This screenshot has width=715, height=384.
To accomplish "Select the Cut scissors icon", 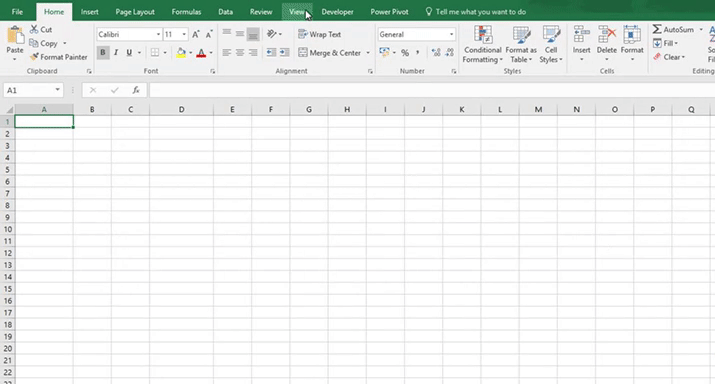I will (x=34, y=29).
